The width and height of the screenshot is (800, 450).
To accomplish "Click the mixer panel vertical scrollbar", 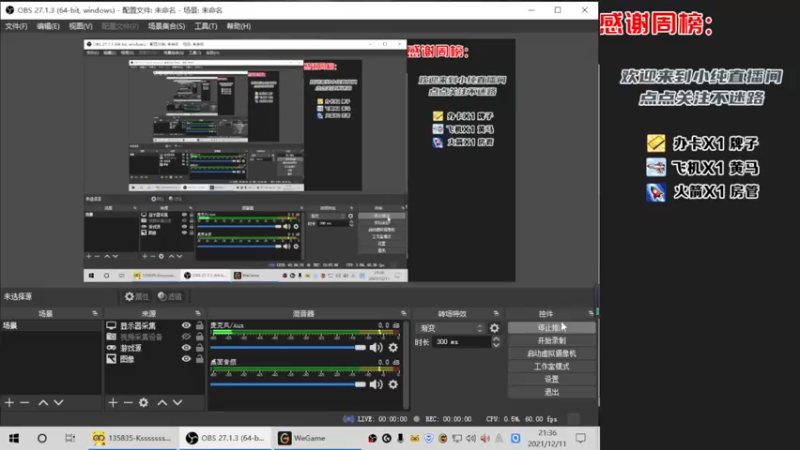I will click(x=407, y=365).
